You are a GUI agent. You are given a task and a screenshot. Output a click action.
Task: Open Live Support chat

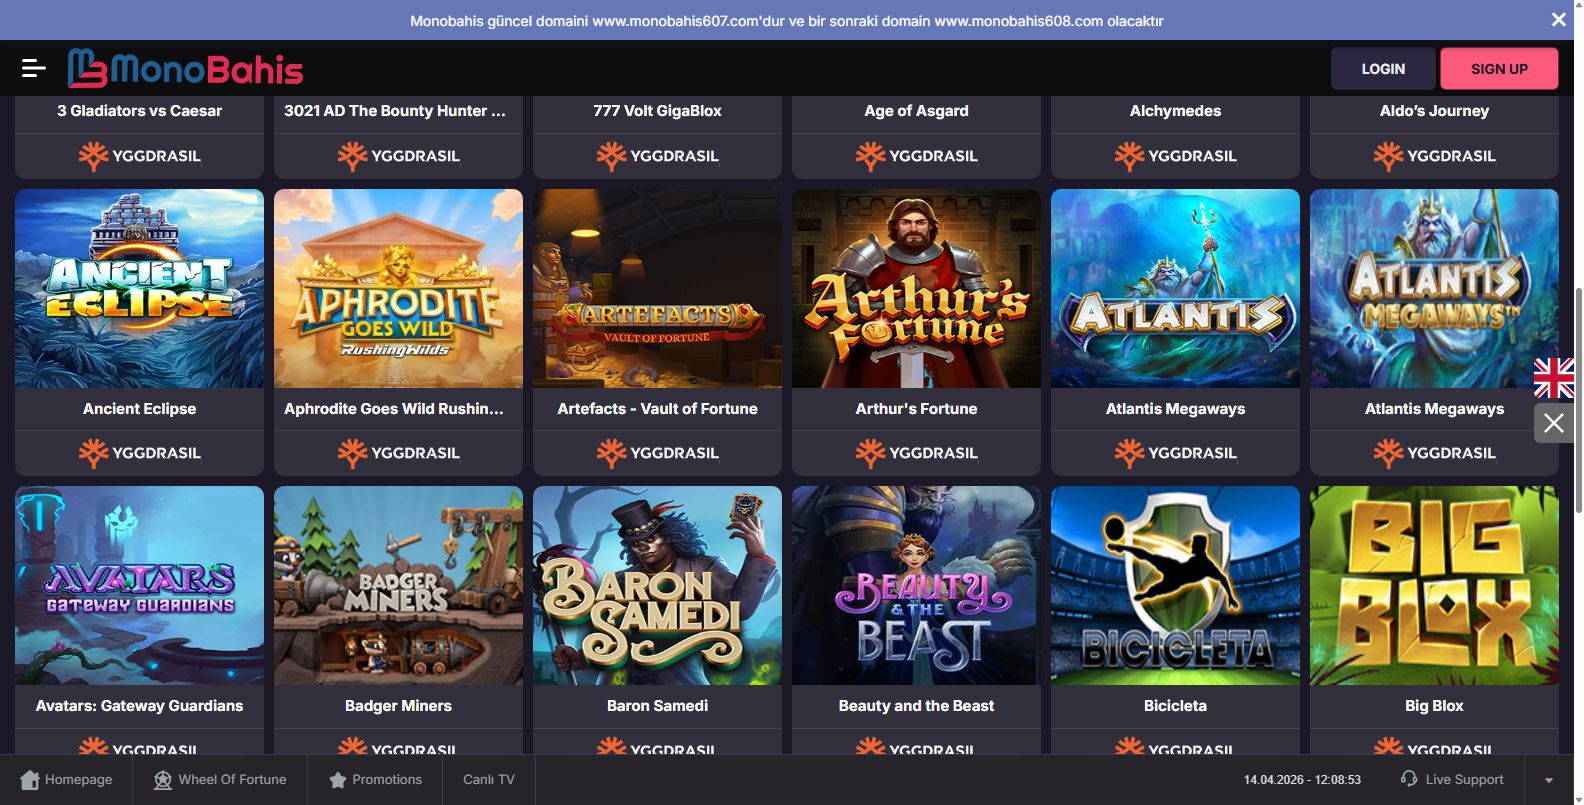point(1452,780)
